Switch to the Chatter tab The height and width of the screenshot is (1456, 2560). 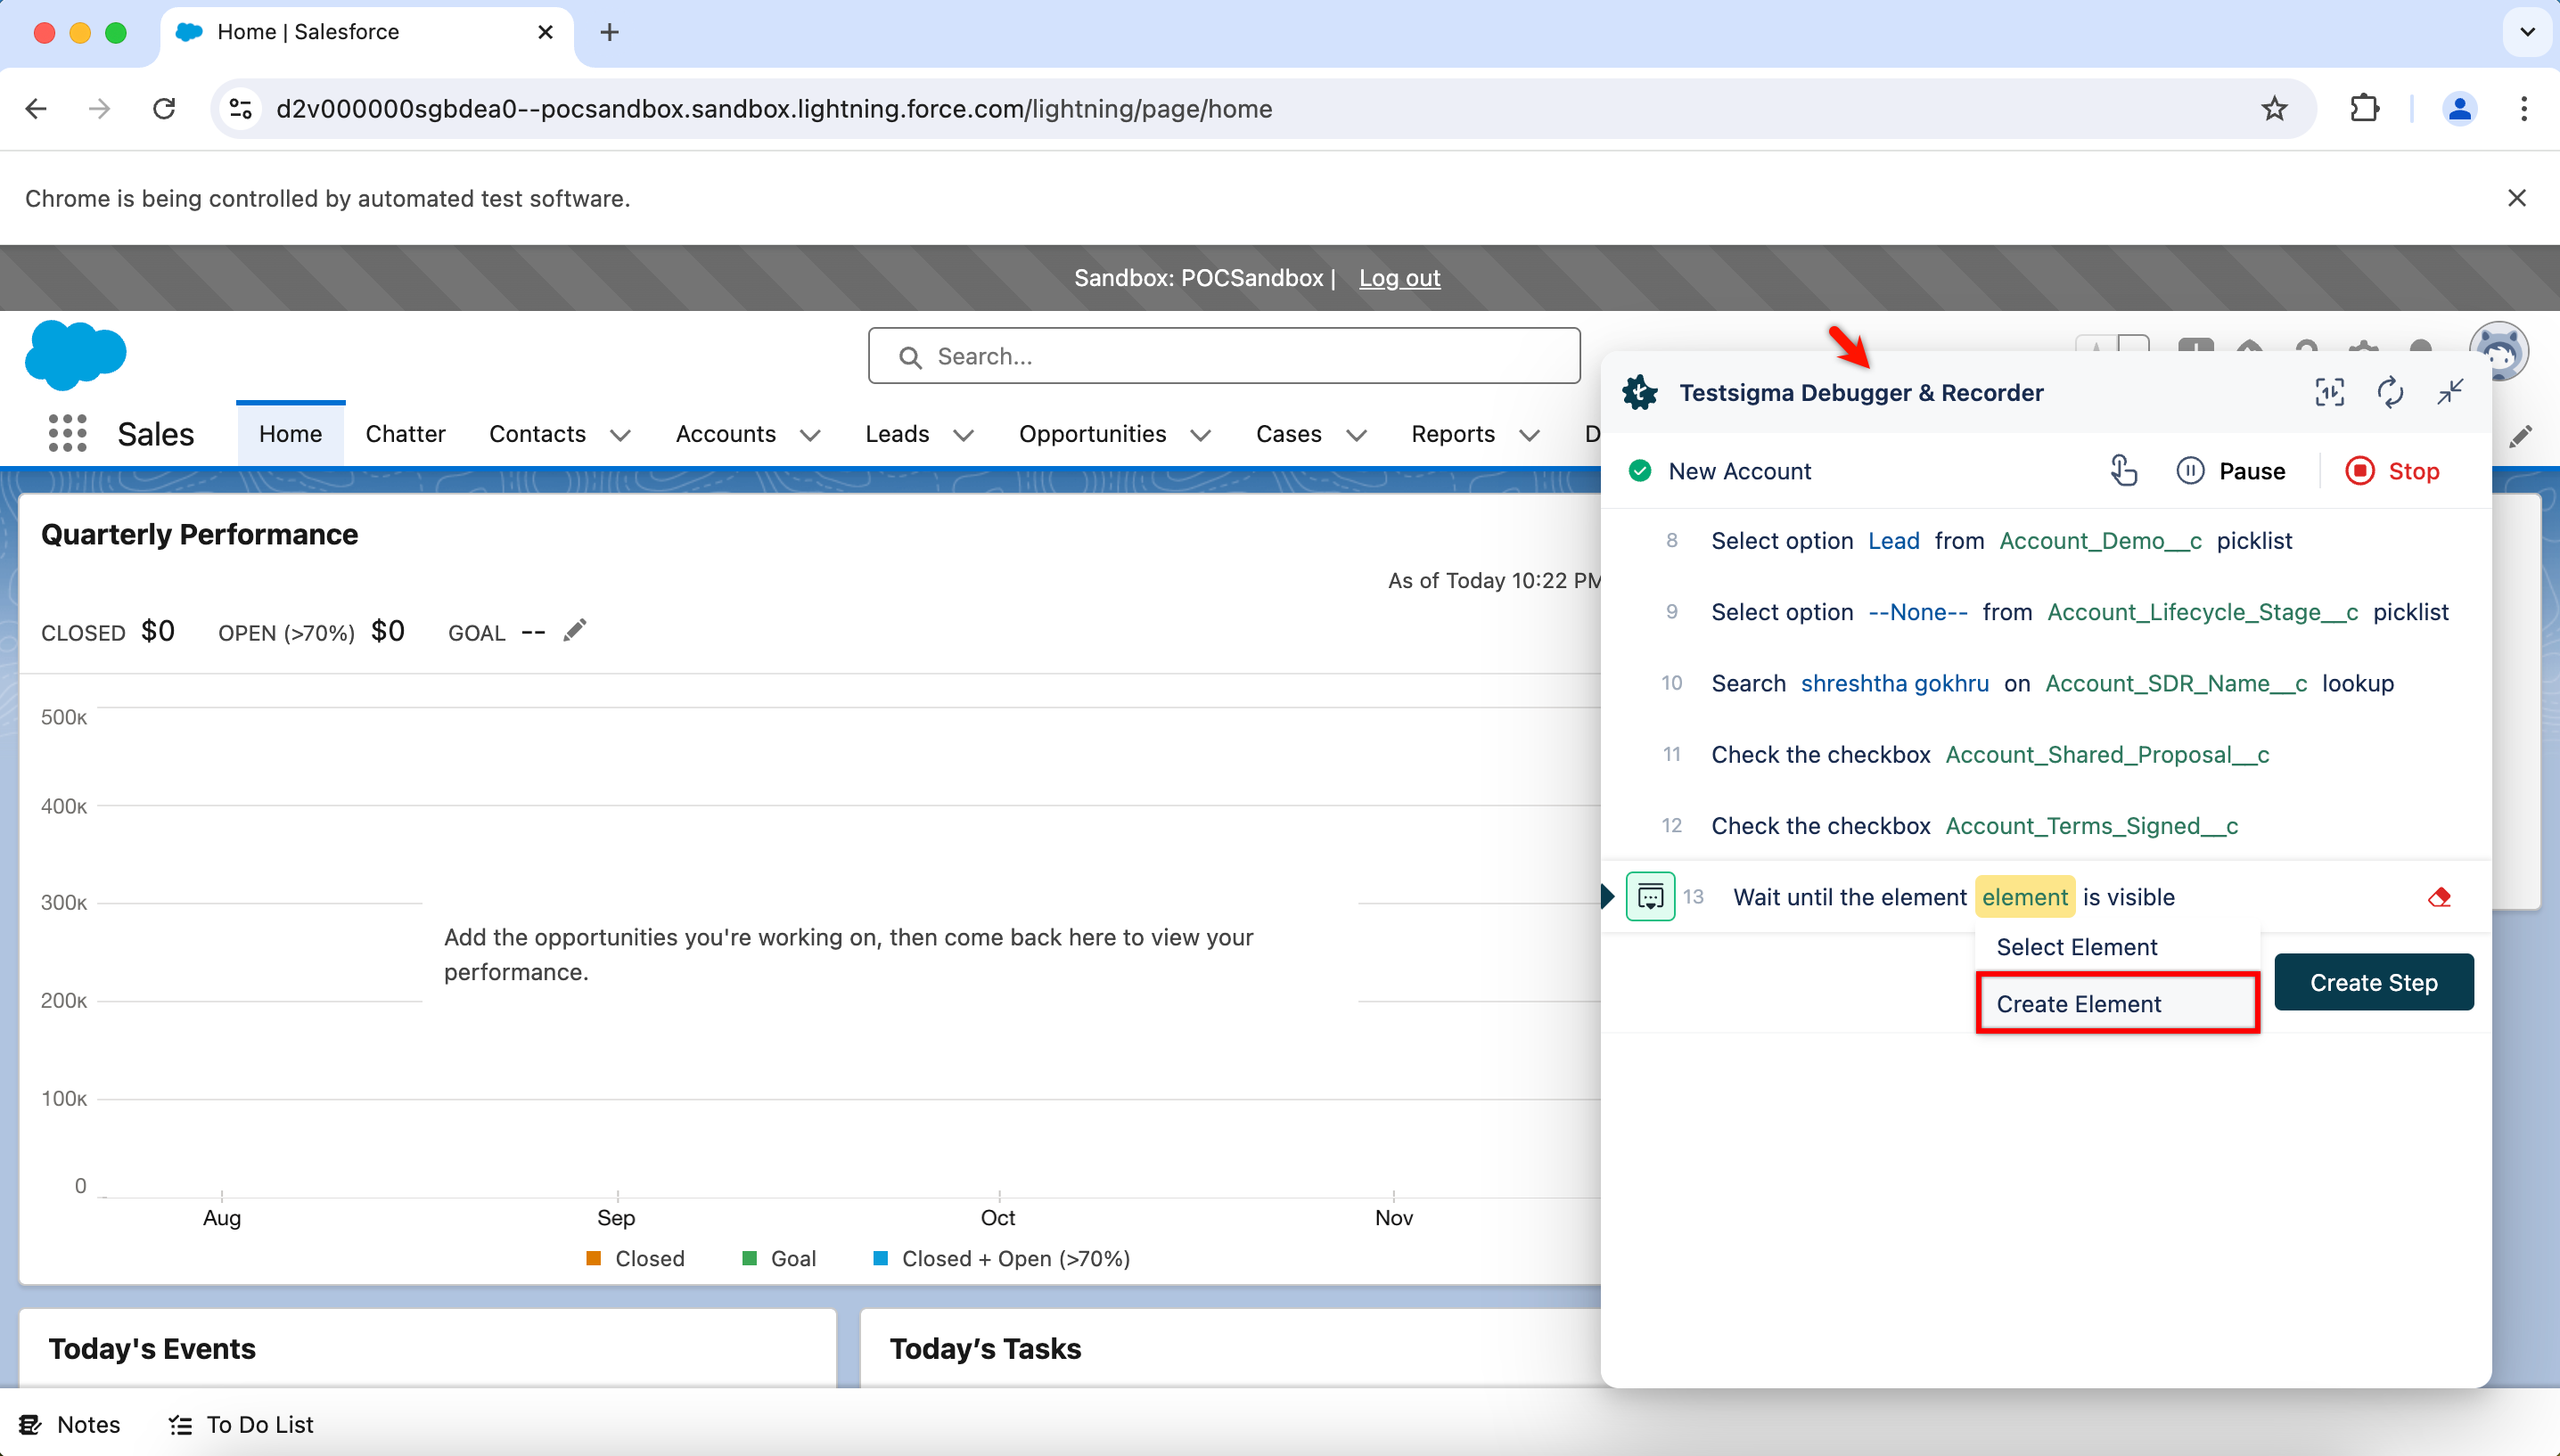pyautogui.click(x=405, y=434)
